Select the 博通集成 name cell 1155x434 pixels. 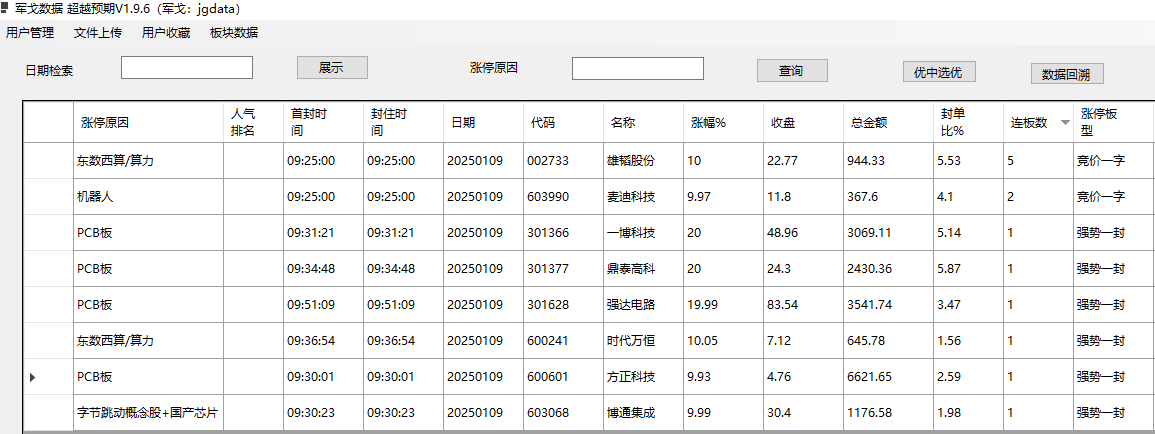[x=643, y=413]
